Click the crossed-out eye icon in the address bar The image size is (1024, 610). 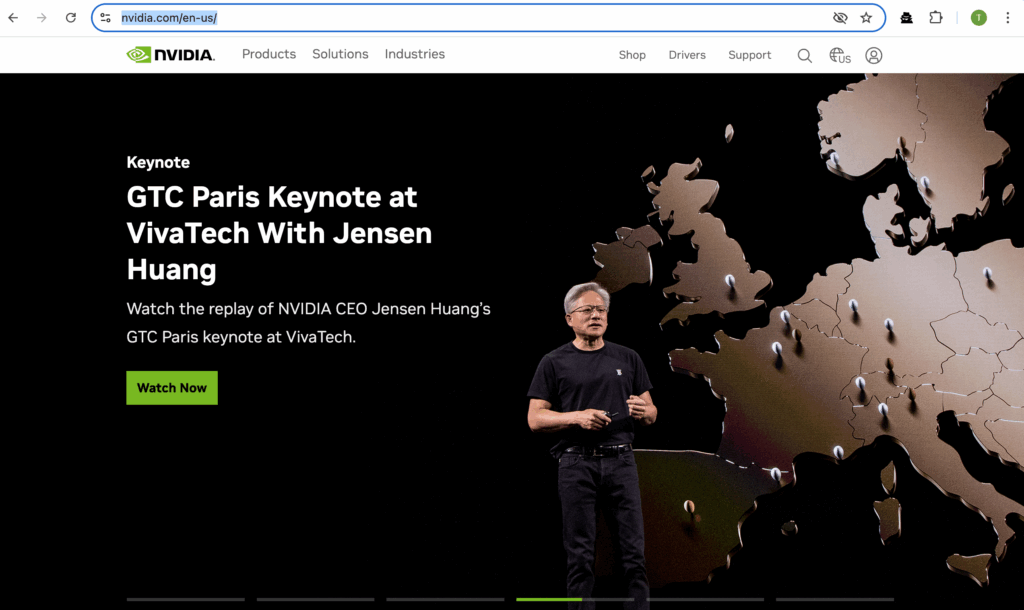click(x=840, y=18)
